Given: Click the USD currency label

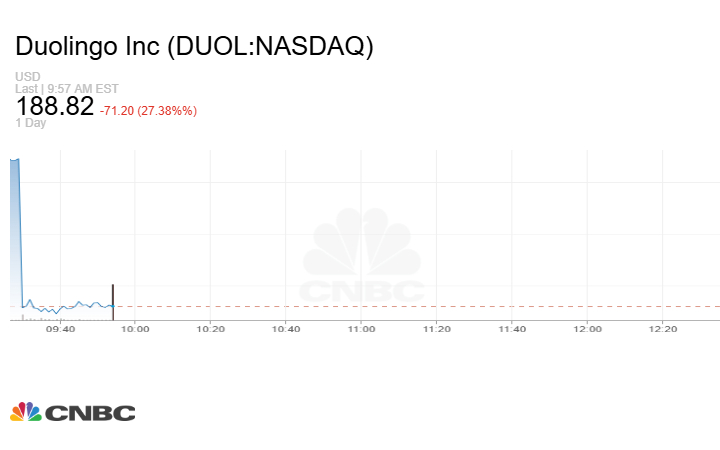Looking at the screenshot, I should click(27, 77).
